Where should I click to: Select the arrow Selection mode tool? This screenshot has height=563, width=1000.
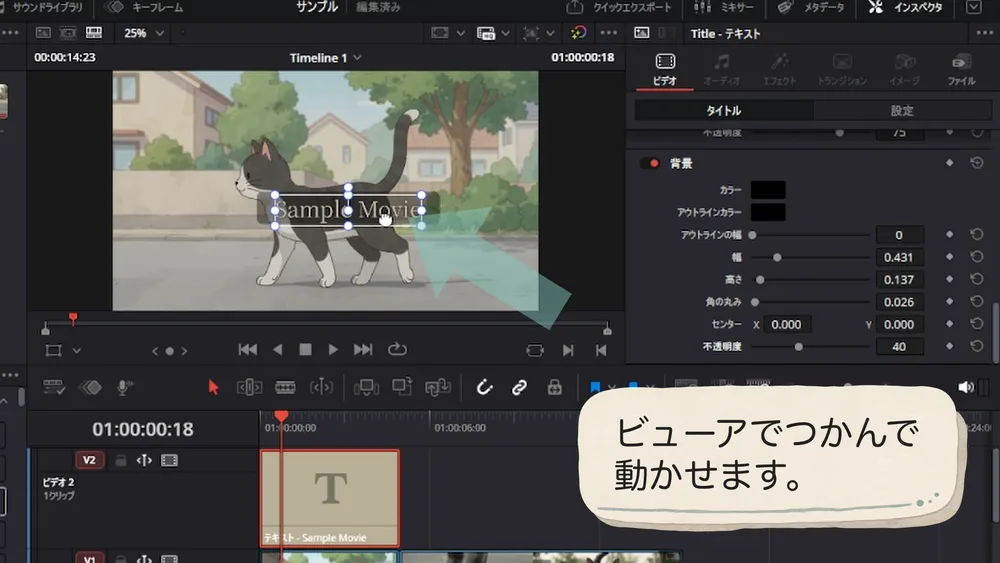tap(214, 387)
